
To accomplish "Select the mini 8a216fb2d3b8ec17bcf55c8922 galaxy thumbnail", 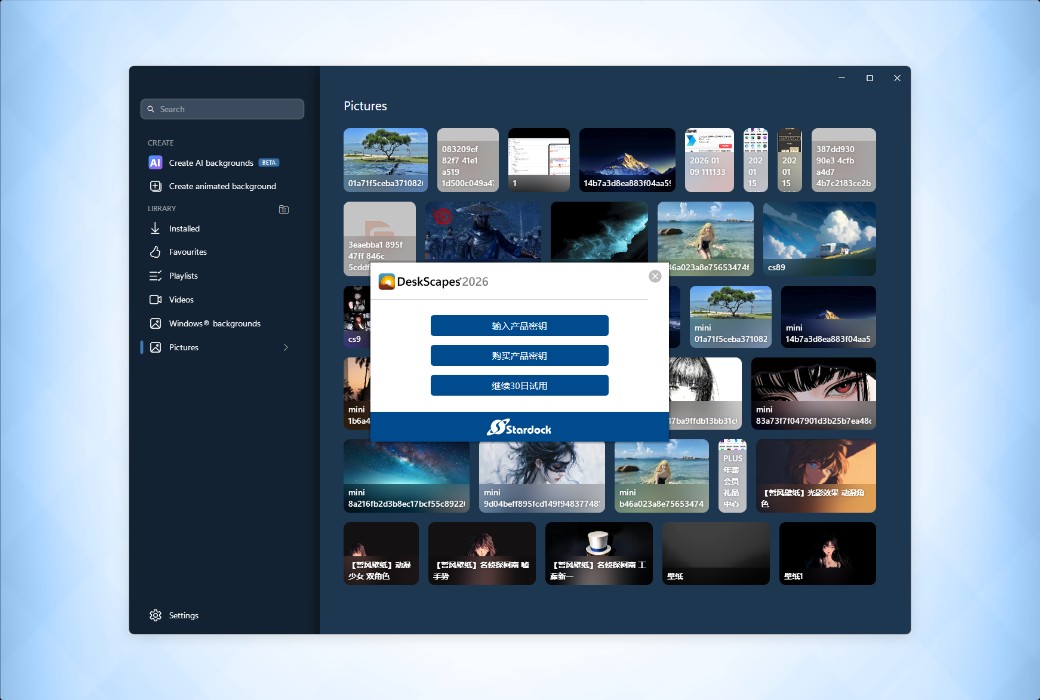I will pyautogui.click(x=407, y=476).
